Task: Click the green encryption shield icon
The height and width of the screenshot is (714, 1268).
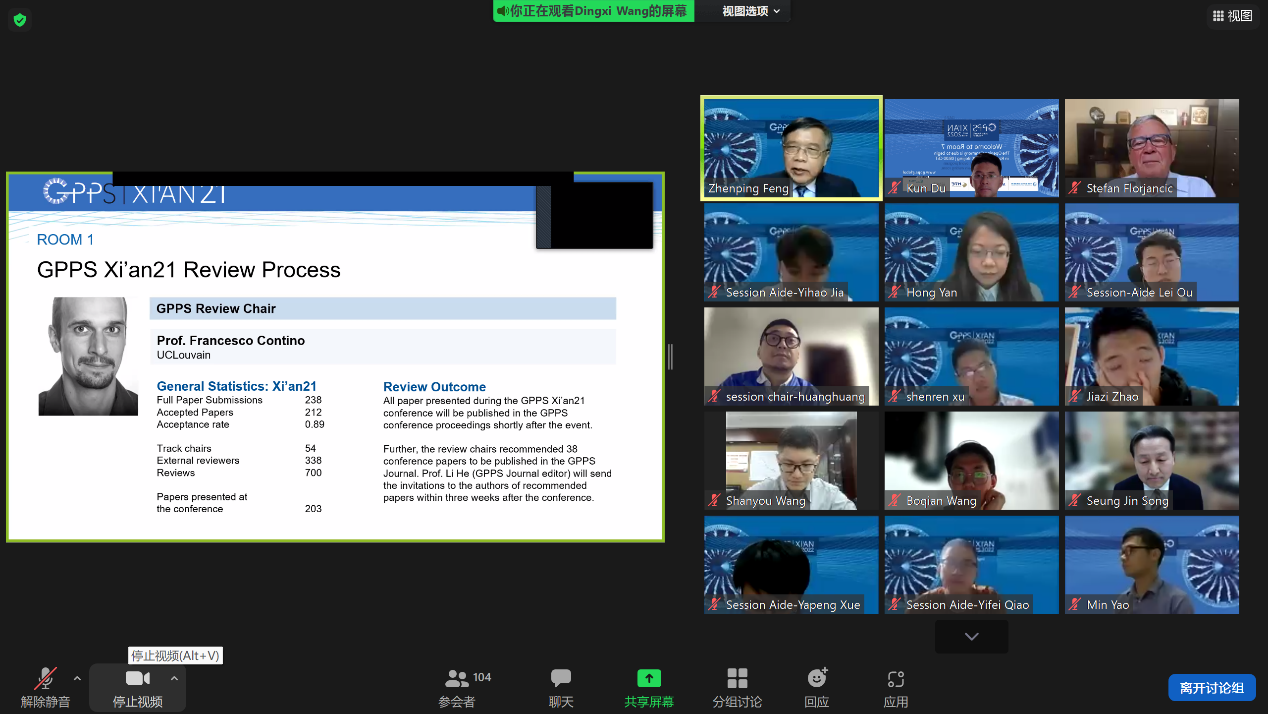Action: click(x=20, y=19)
